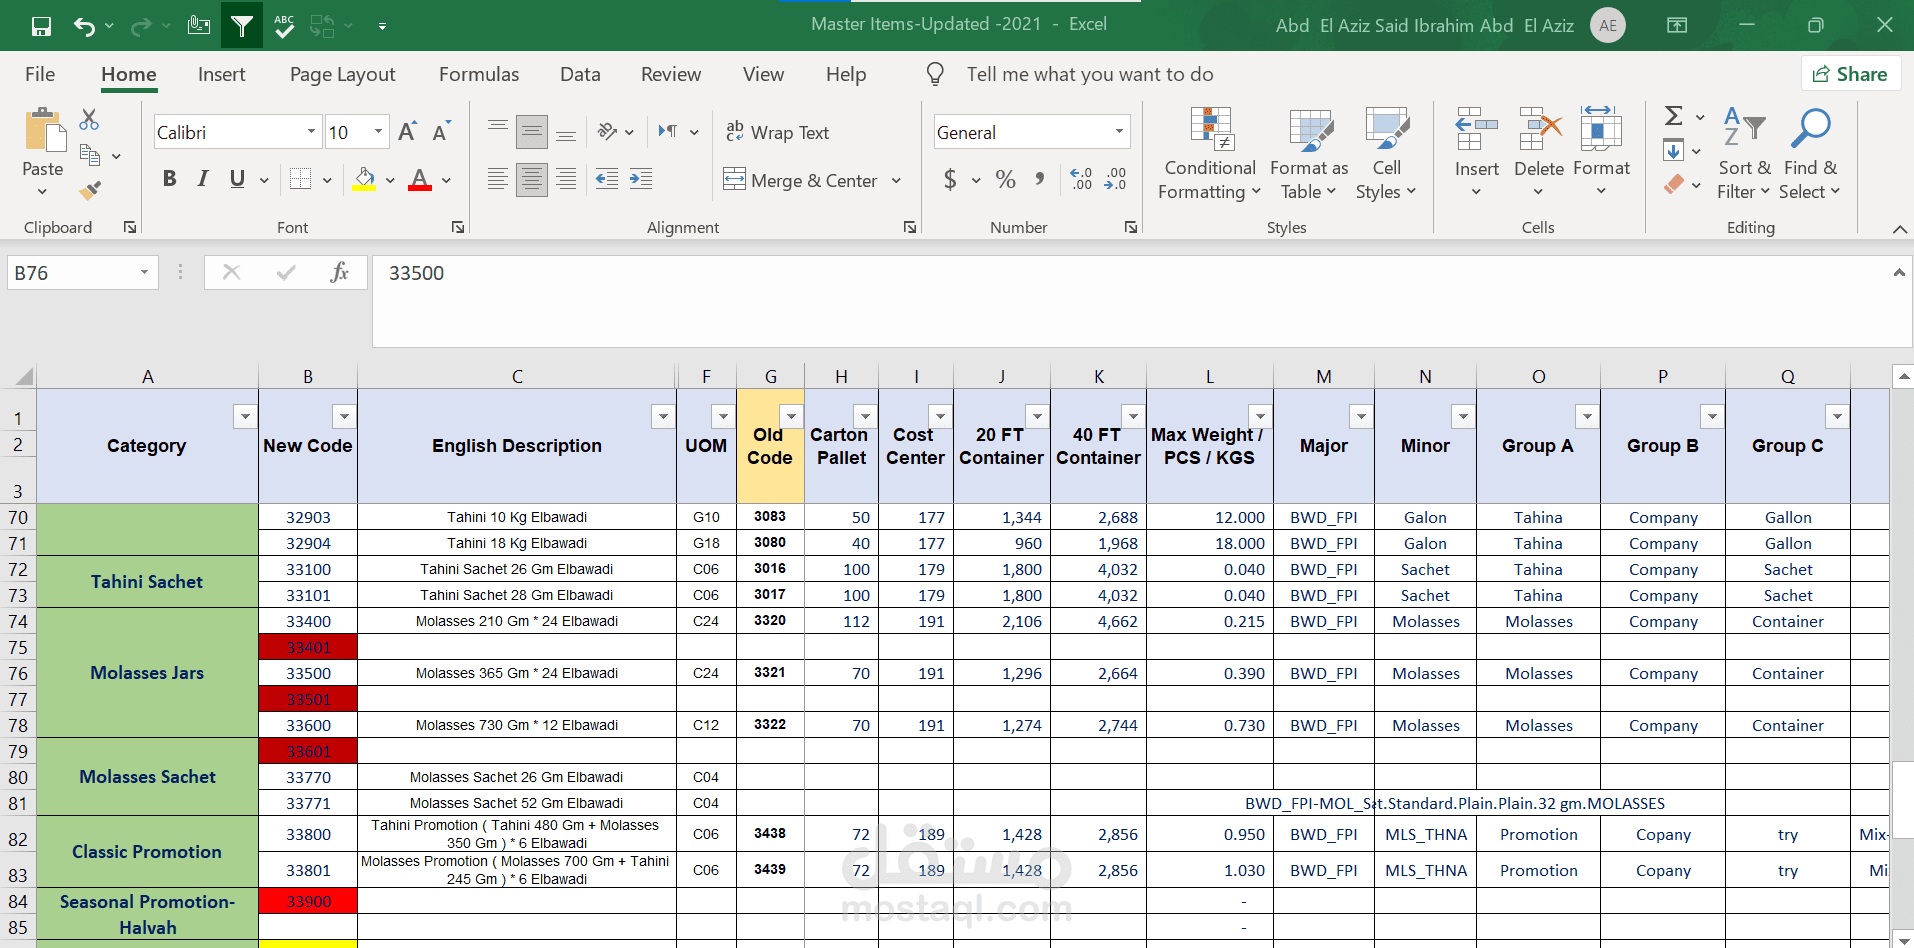Toggle Wrap Text for the selected cell

(x=778, y=132)
